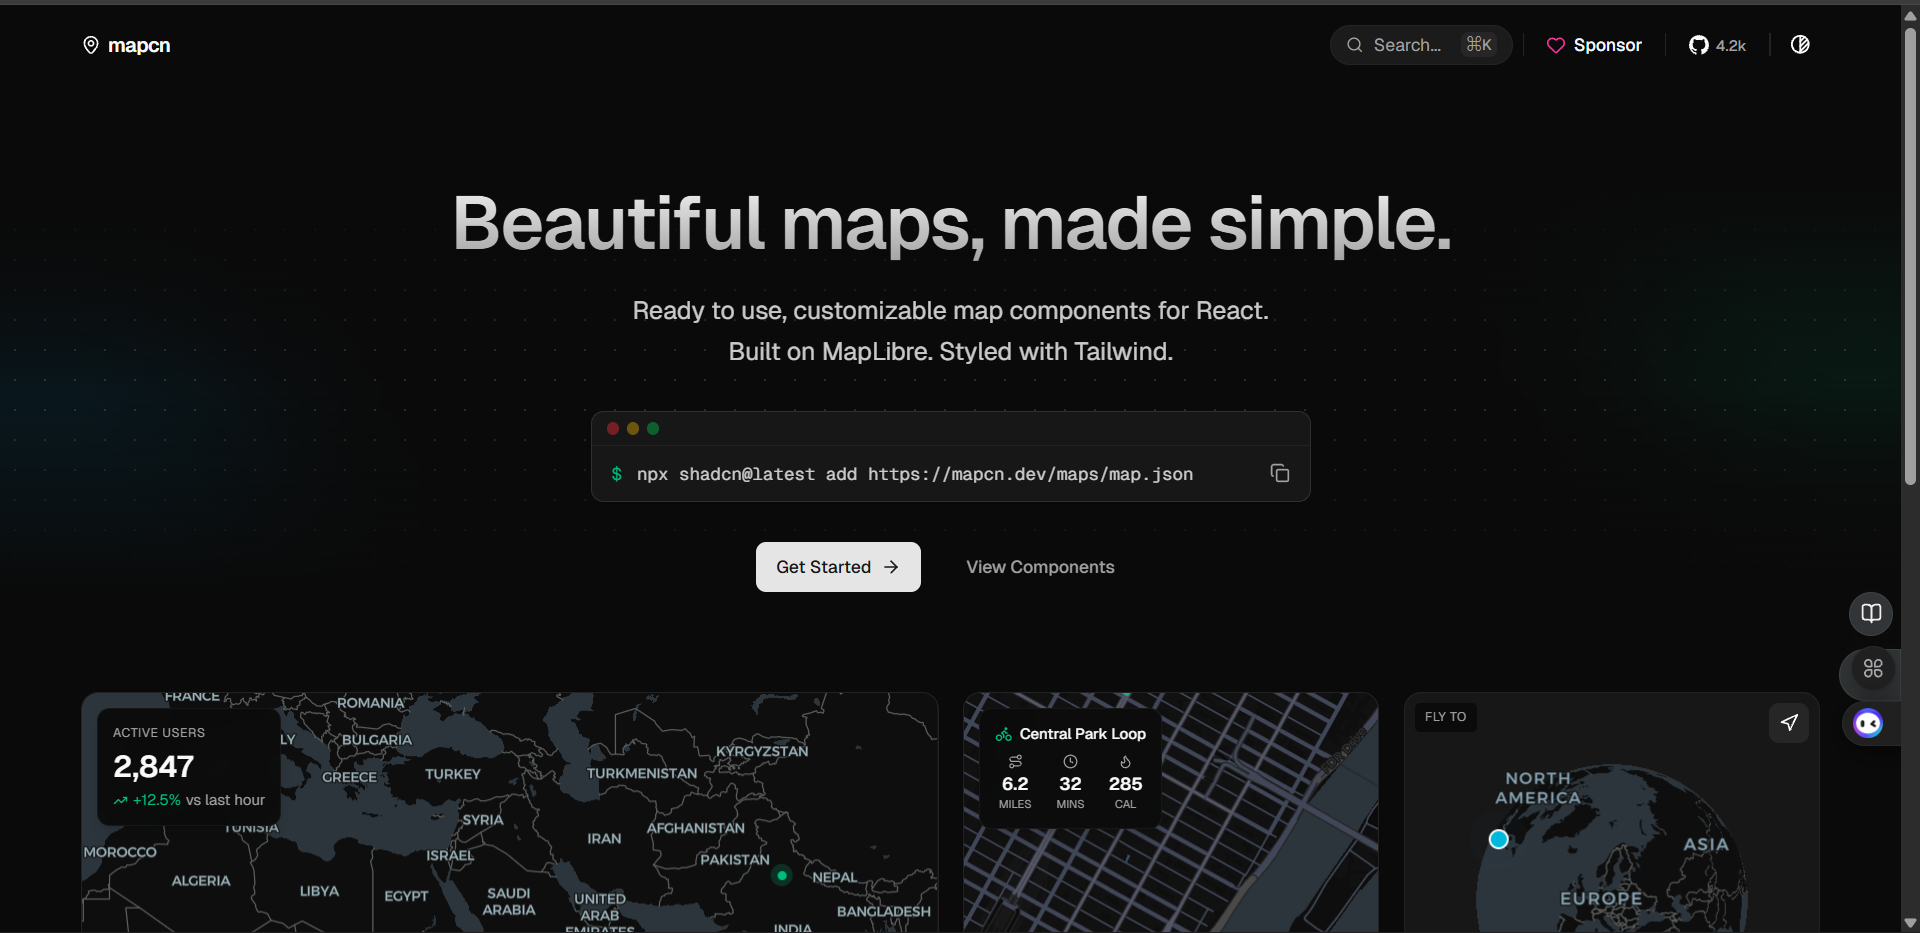Click the down arrow on the scrollbar

(x=1911, y=923)
